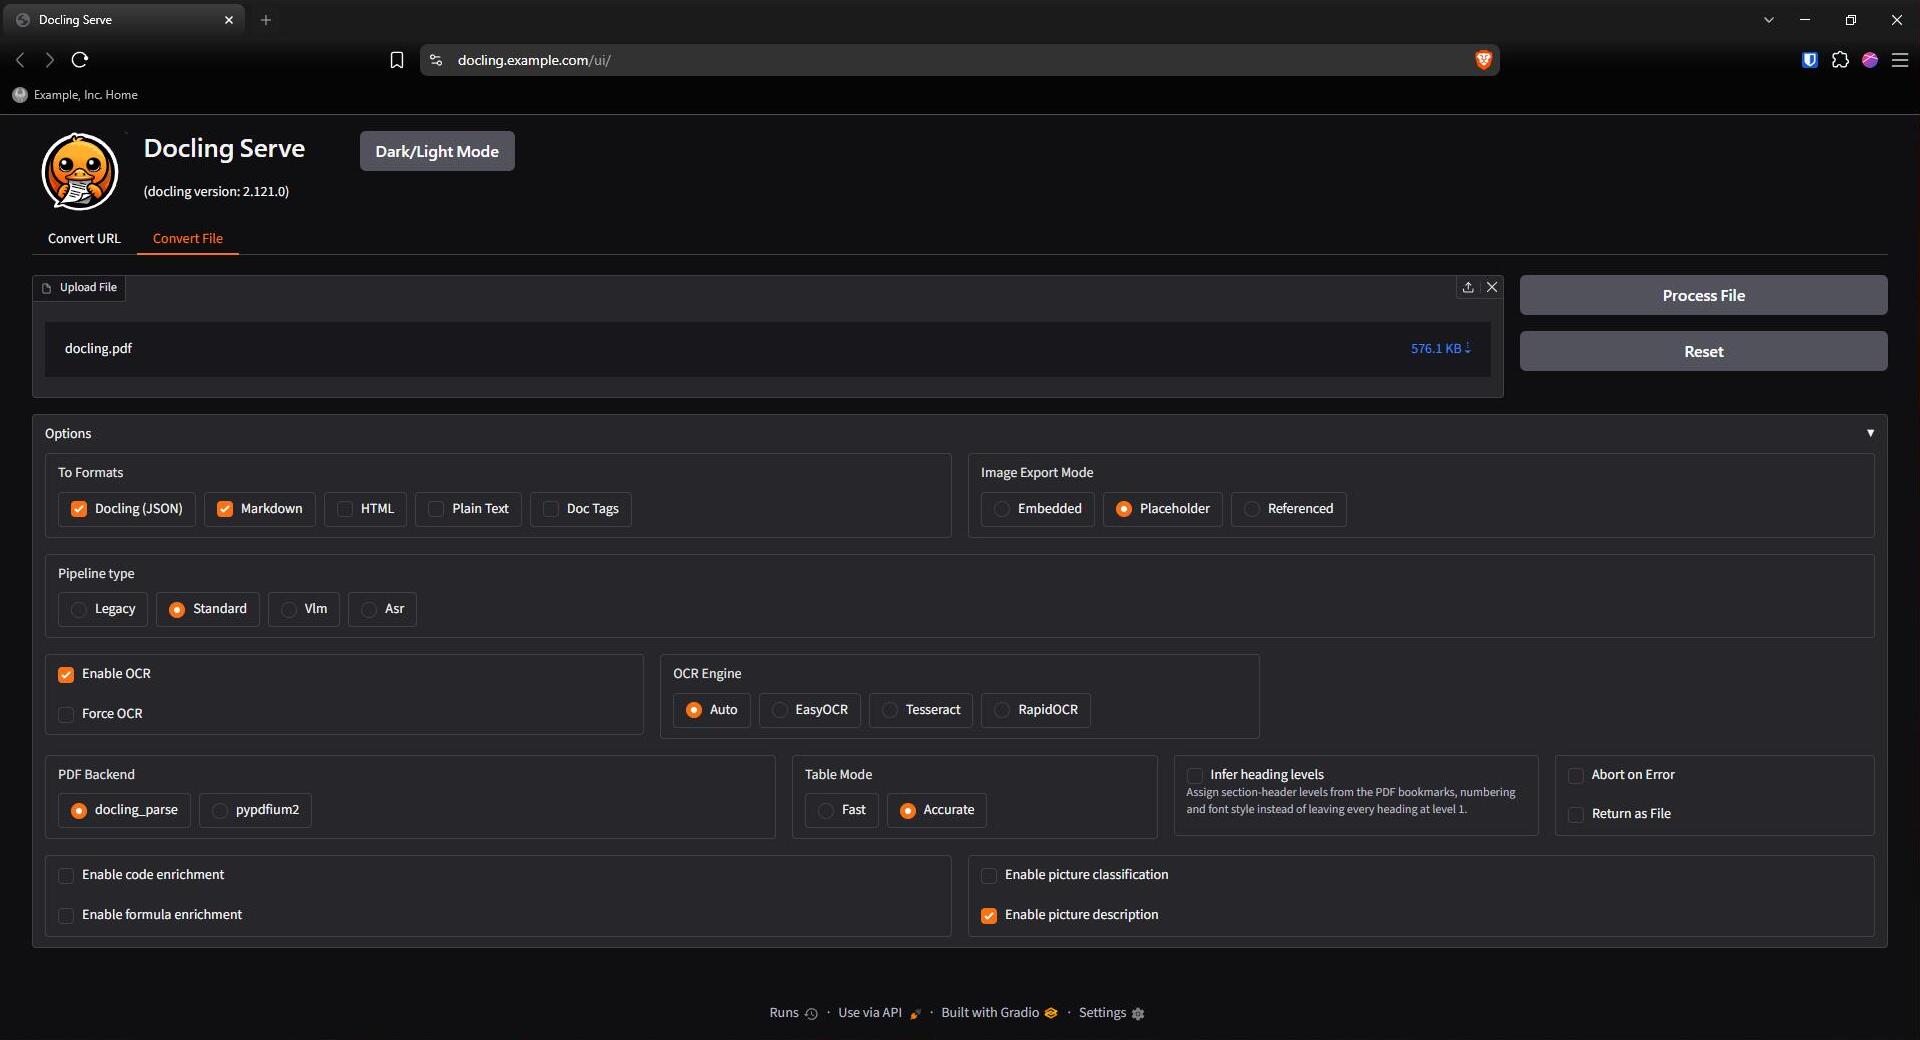Viewport: 1920px width, 1040px height.
Task: Open the Use via API link
Action: tap(880, 1013)
